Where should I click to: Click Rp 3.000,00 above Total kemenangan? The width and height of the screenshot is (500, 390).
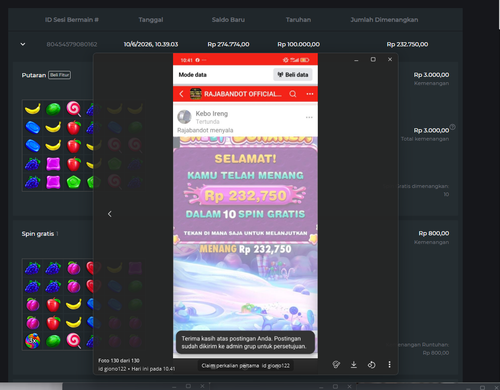click(431, 130)
